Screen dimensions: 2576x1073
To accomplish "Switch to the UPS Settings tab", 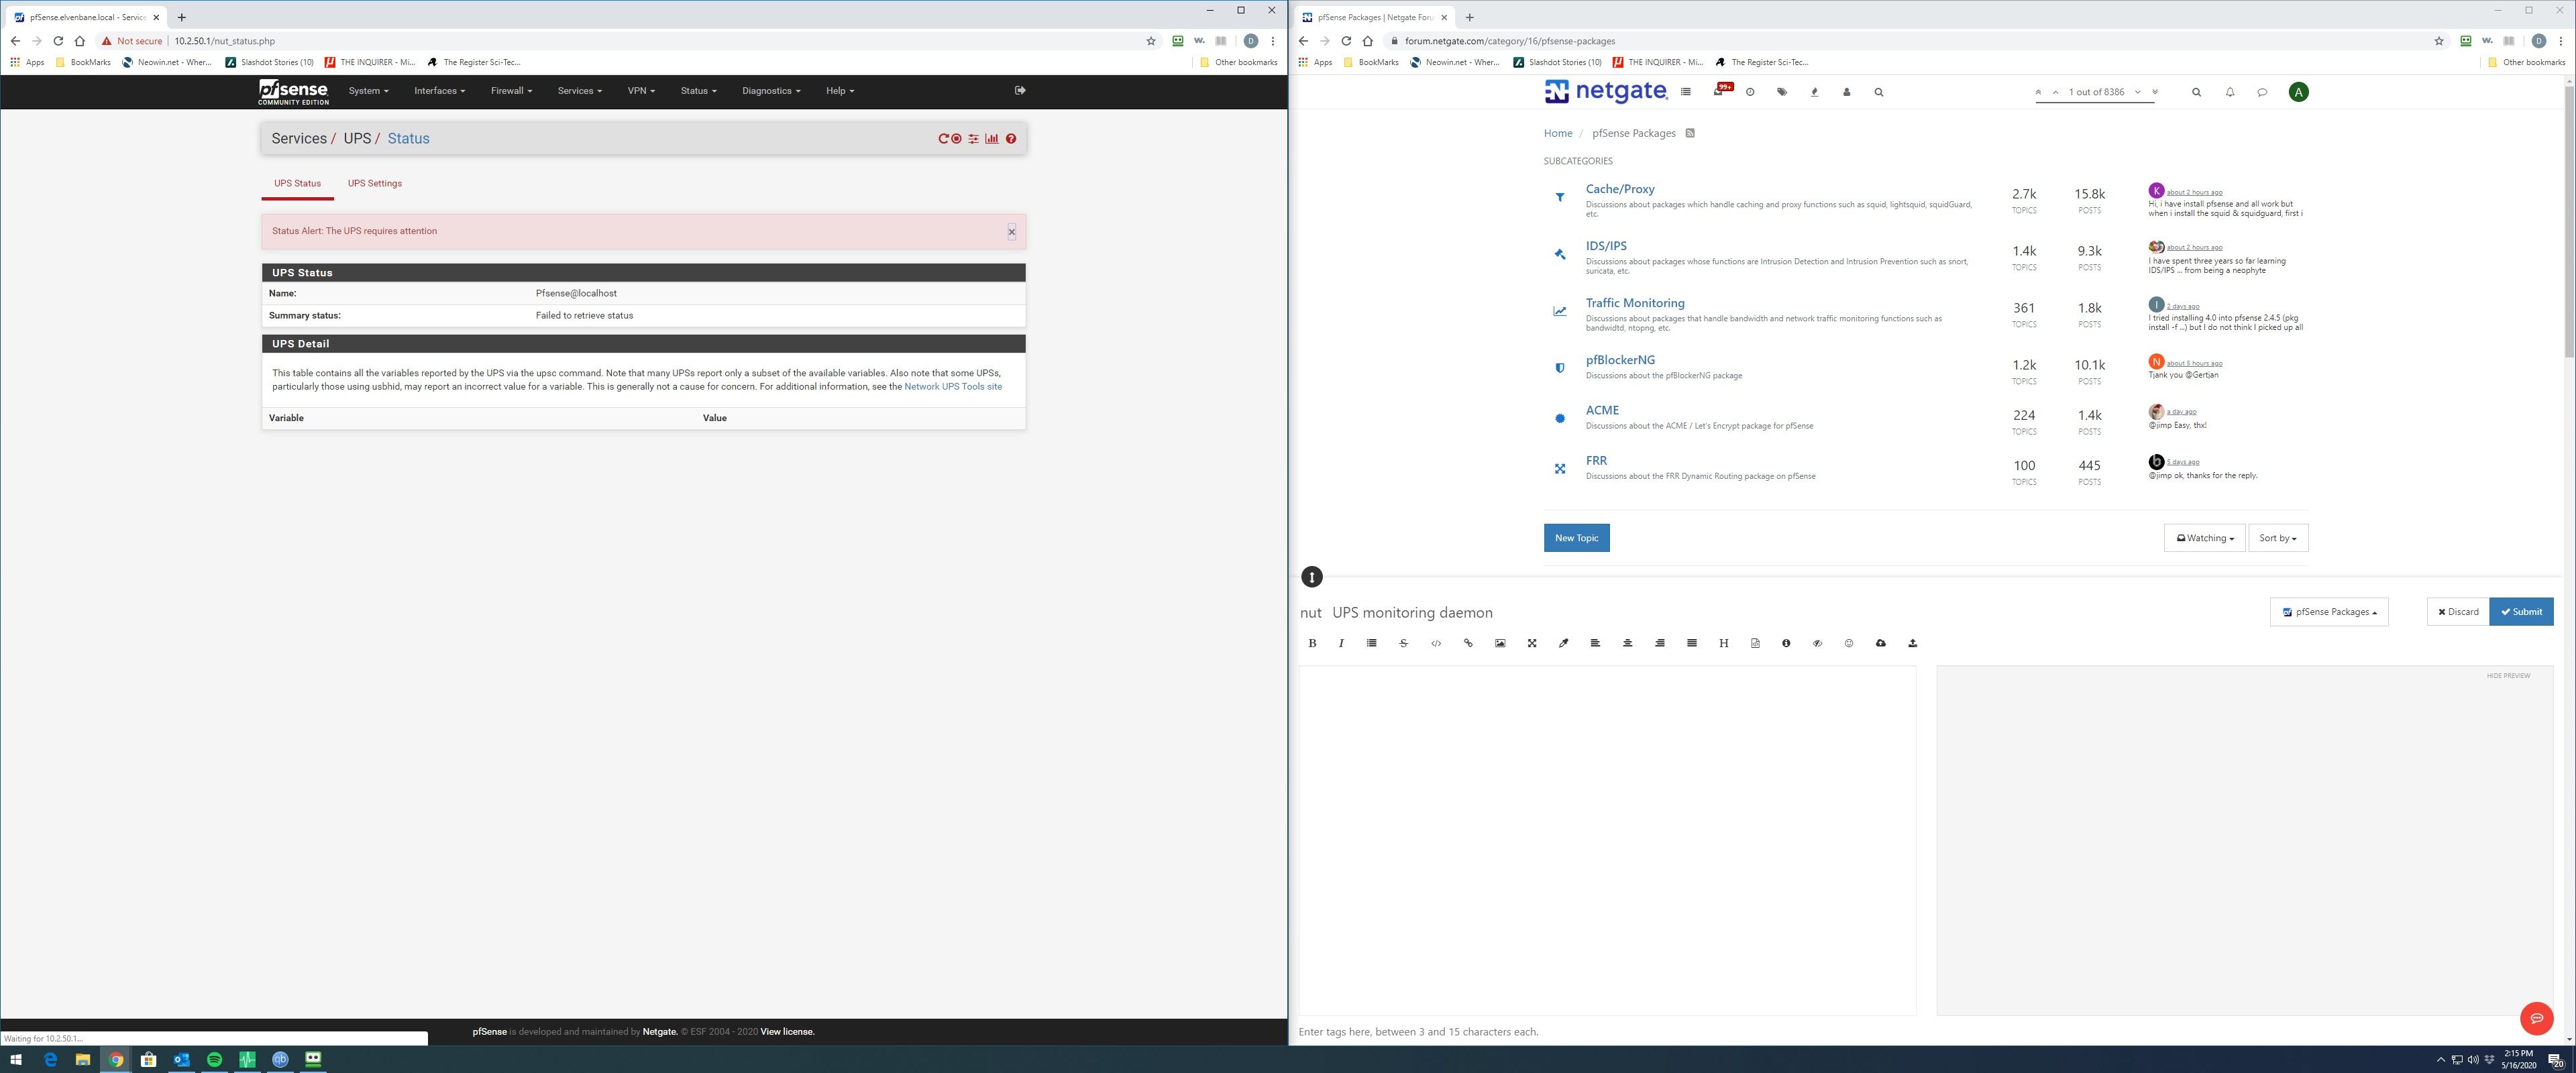I will (x=375, y=183).
